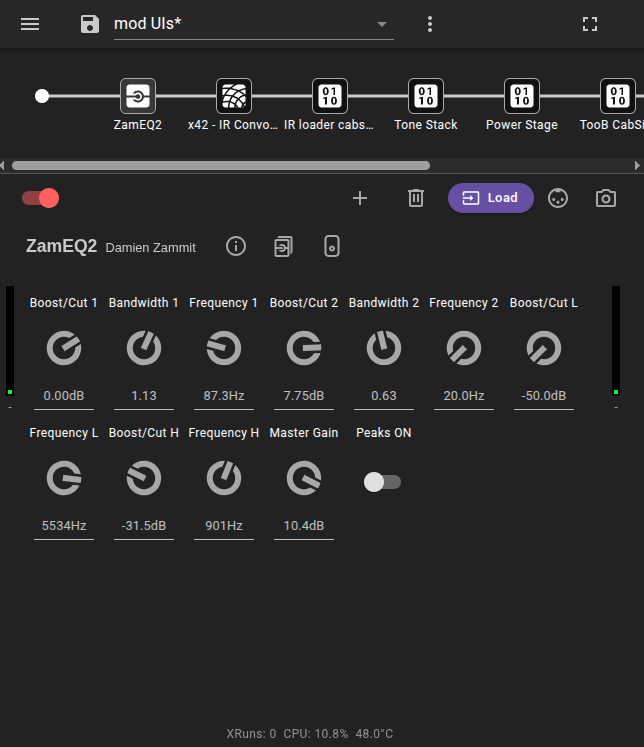Click the -31.5dB Boost/Cut H value field
The width and height of the screenshot is (644, 747).
pyautogui.click(x=144, y=526)
